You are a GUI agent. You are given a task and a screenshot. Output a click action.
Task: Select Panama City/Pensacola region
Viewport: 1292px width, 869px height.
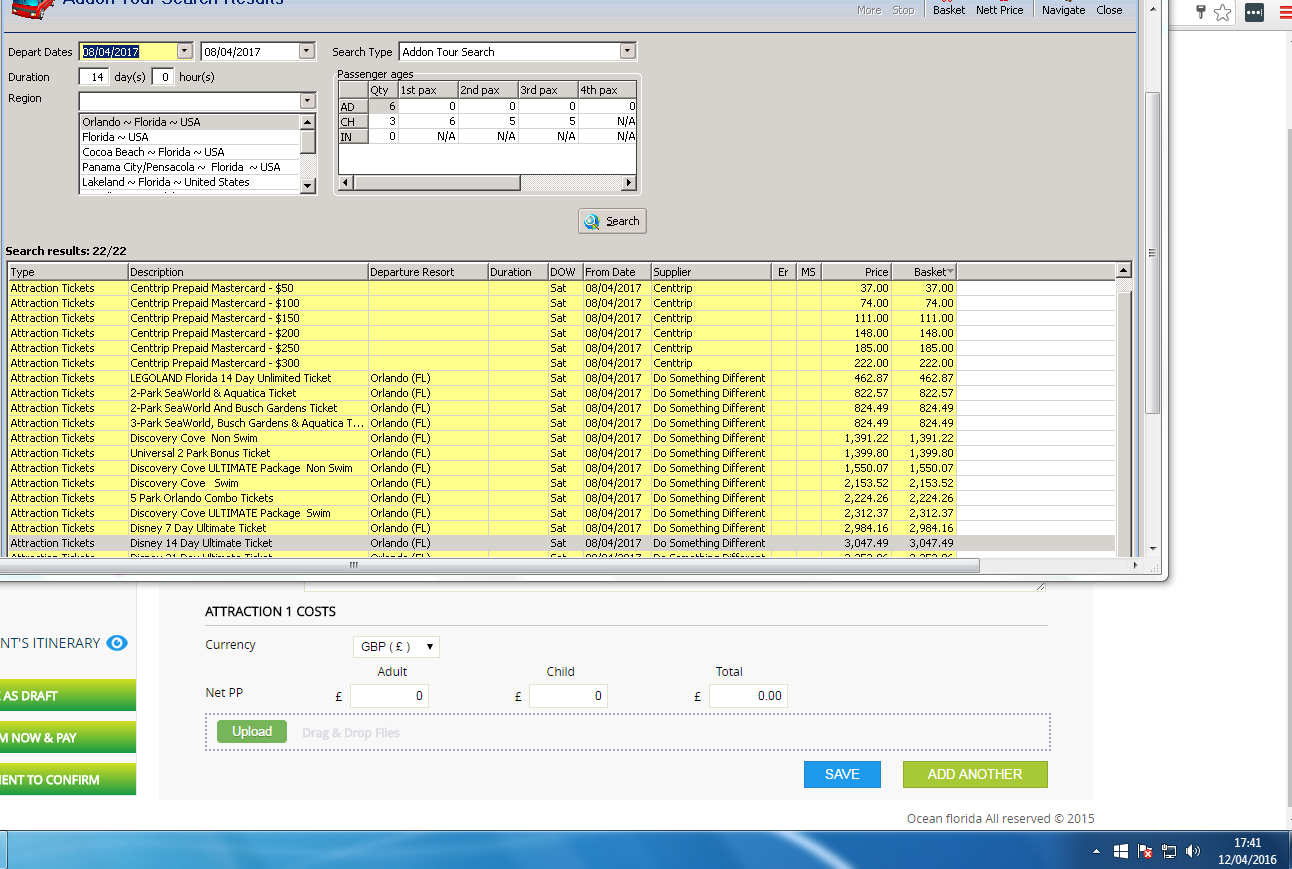[190, 167]
